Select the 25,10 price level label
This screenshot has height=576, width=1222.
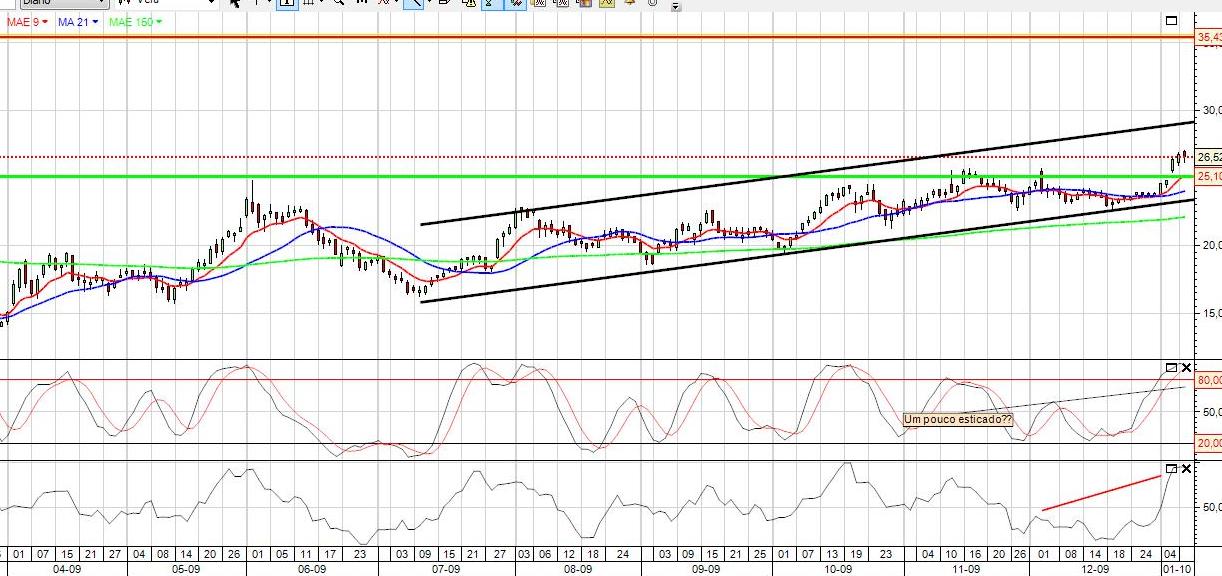[1209, 176]
